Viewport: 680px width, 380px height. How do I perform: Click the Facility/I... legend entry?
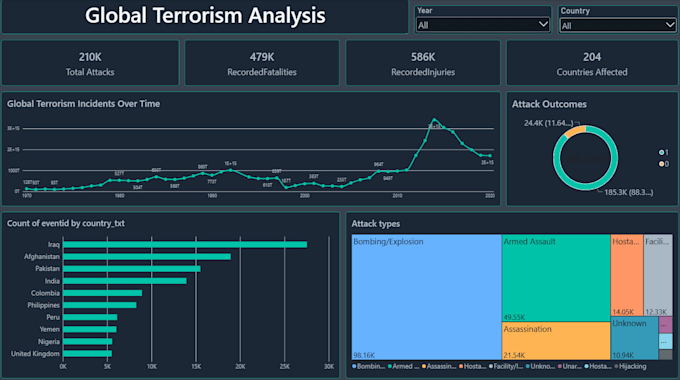click(x=506, y=367)
